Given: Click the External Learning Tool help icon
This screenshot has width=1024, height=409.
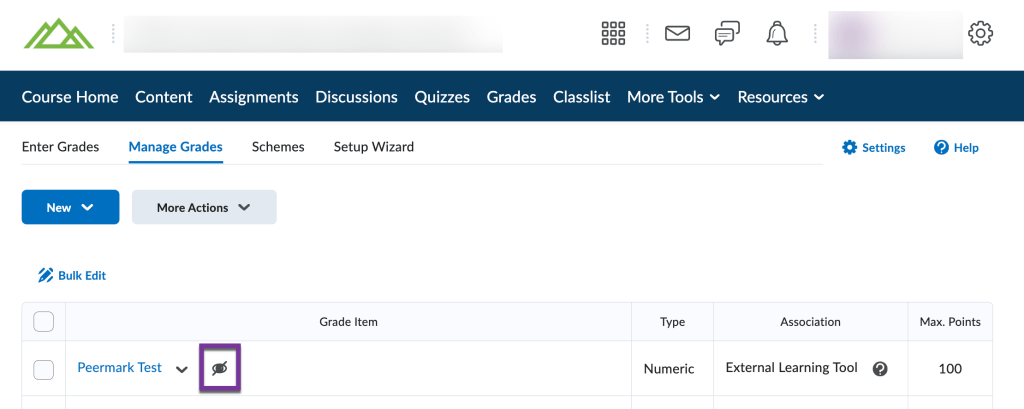Looking at the screenshot, I should pyautogui.click(x=880, y=368).
